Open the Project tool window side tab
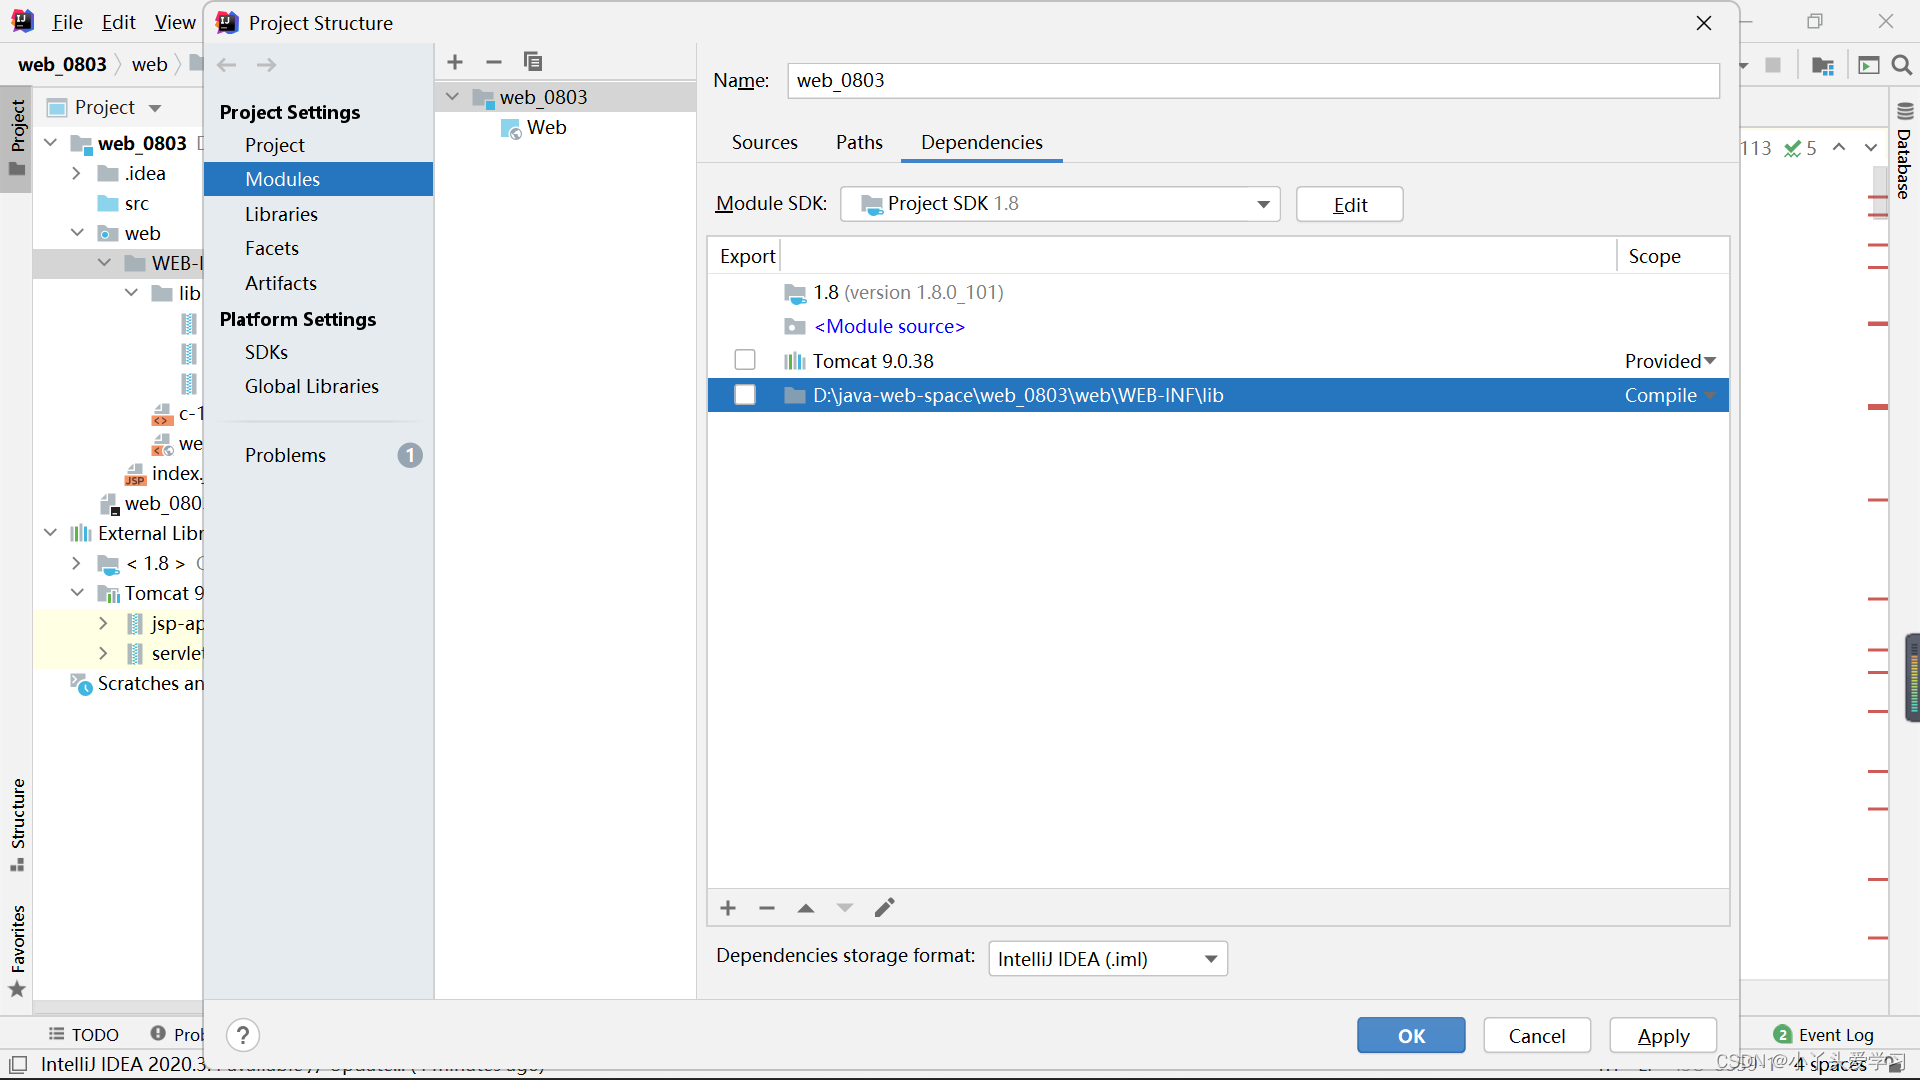Viewport: 1920px width, 1080px height. (17, 140)
